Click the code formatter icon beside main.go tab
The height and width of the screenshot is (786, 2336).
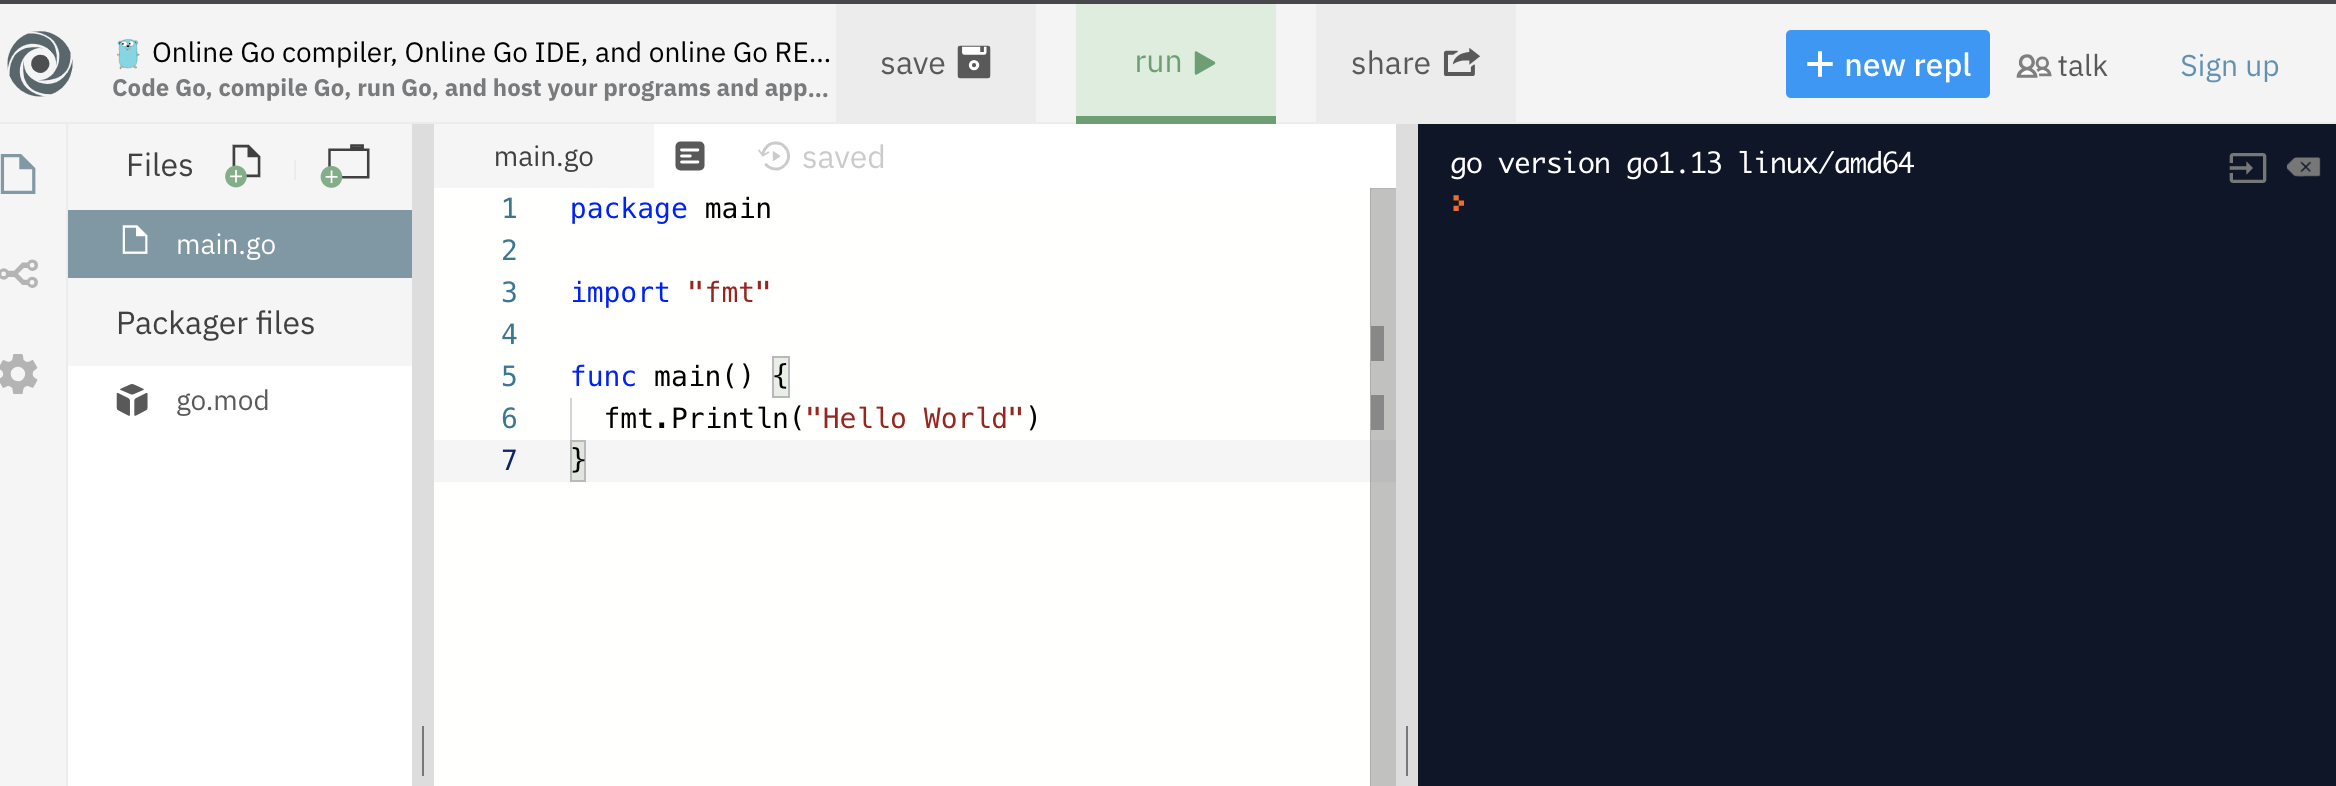coord(690,156)
